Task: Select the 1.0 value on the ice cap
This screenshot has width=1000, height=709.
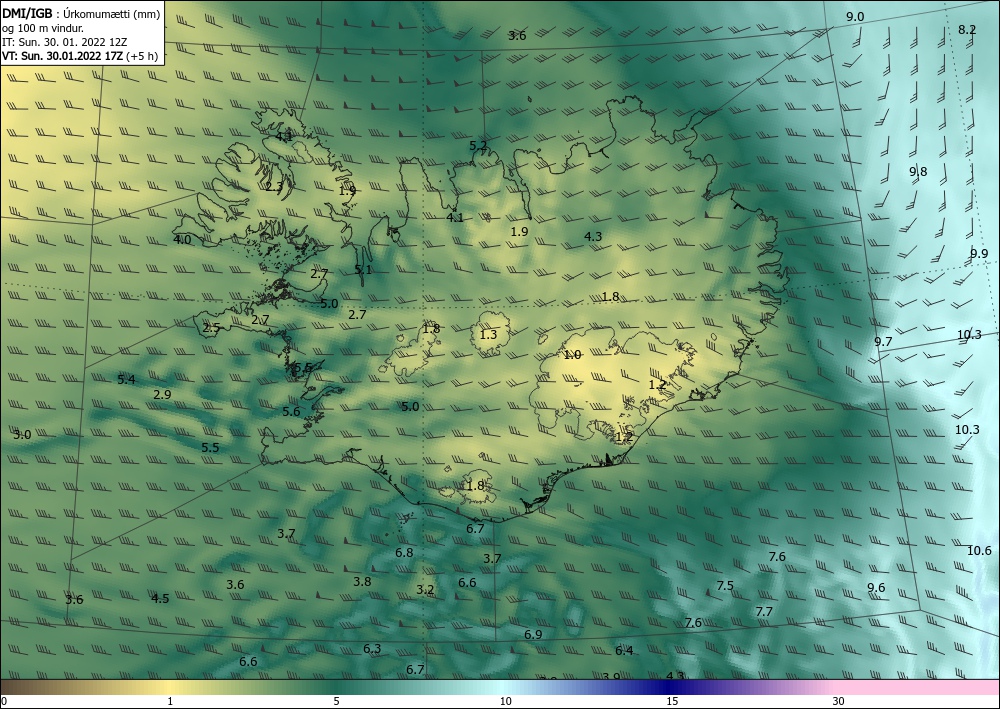Action: click(x=573, y=355)
